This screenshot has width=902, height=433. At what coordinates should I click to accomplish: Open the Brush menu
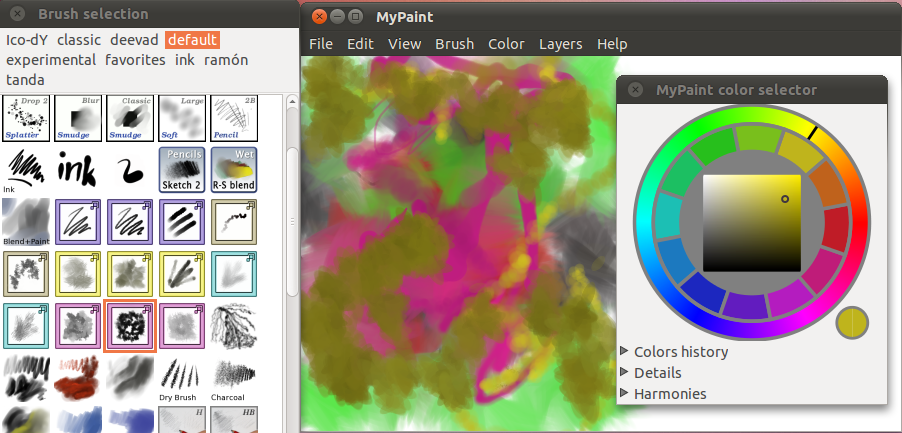pos(454,44)
